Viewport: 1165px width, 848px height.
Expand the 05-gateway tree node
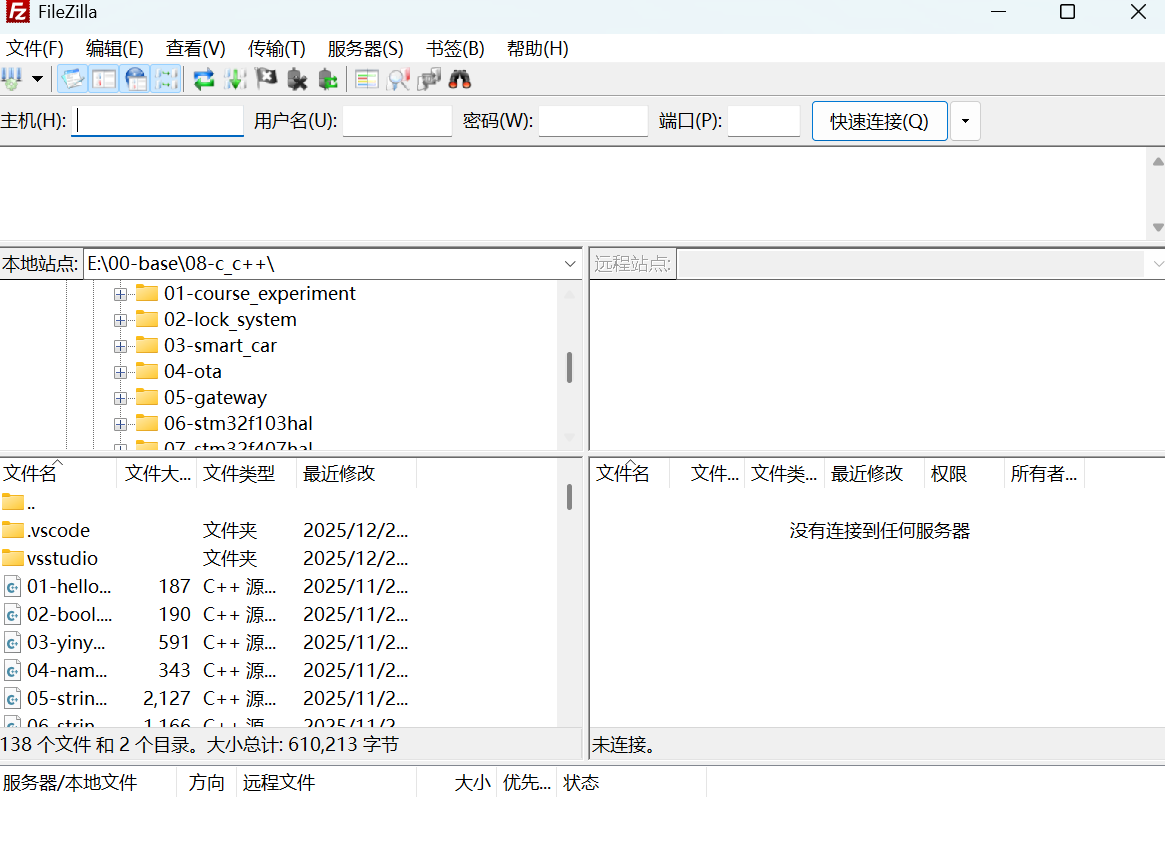click(120, 398)
